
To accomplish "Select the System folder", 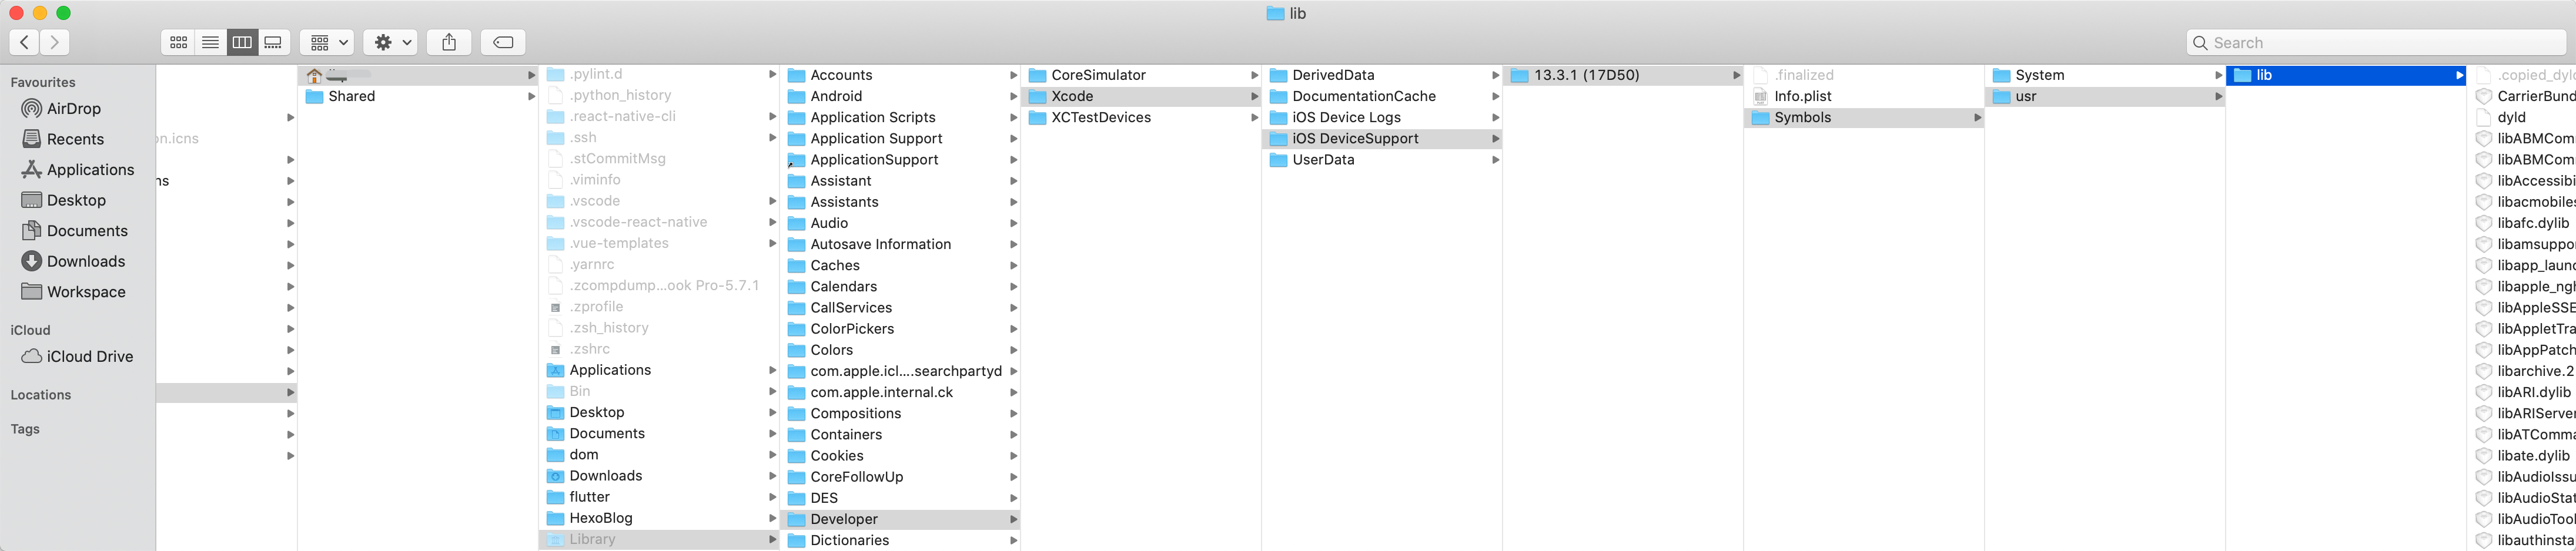I will (x=2105, y=75).
